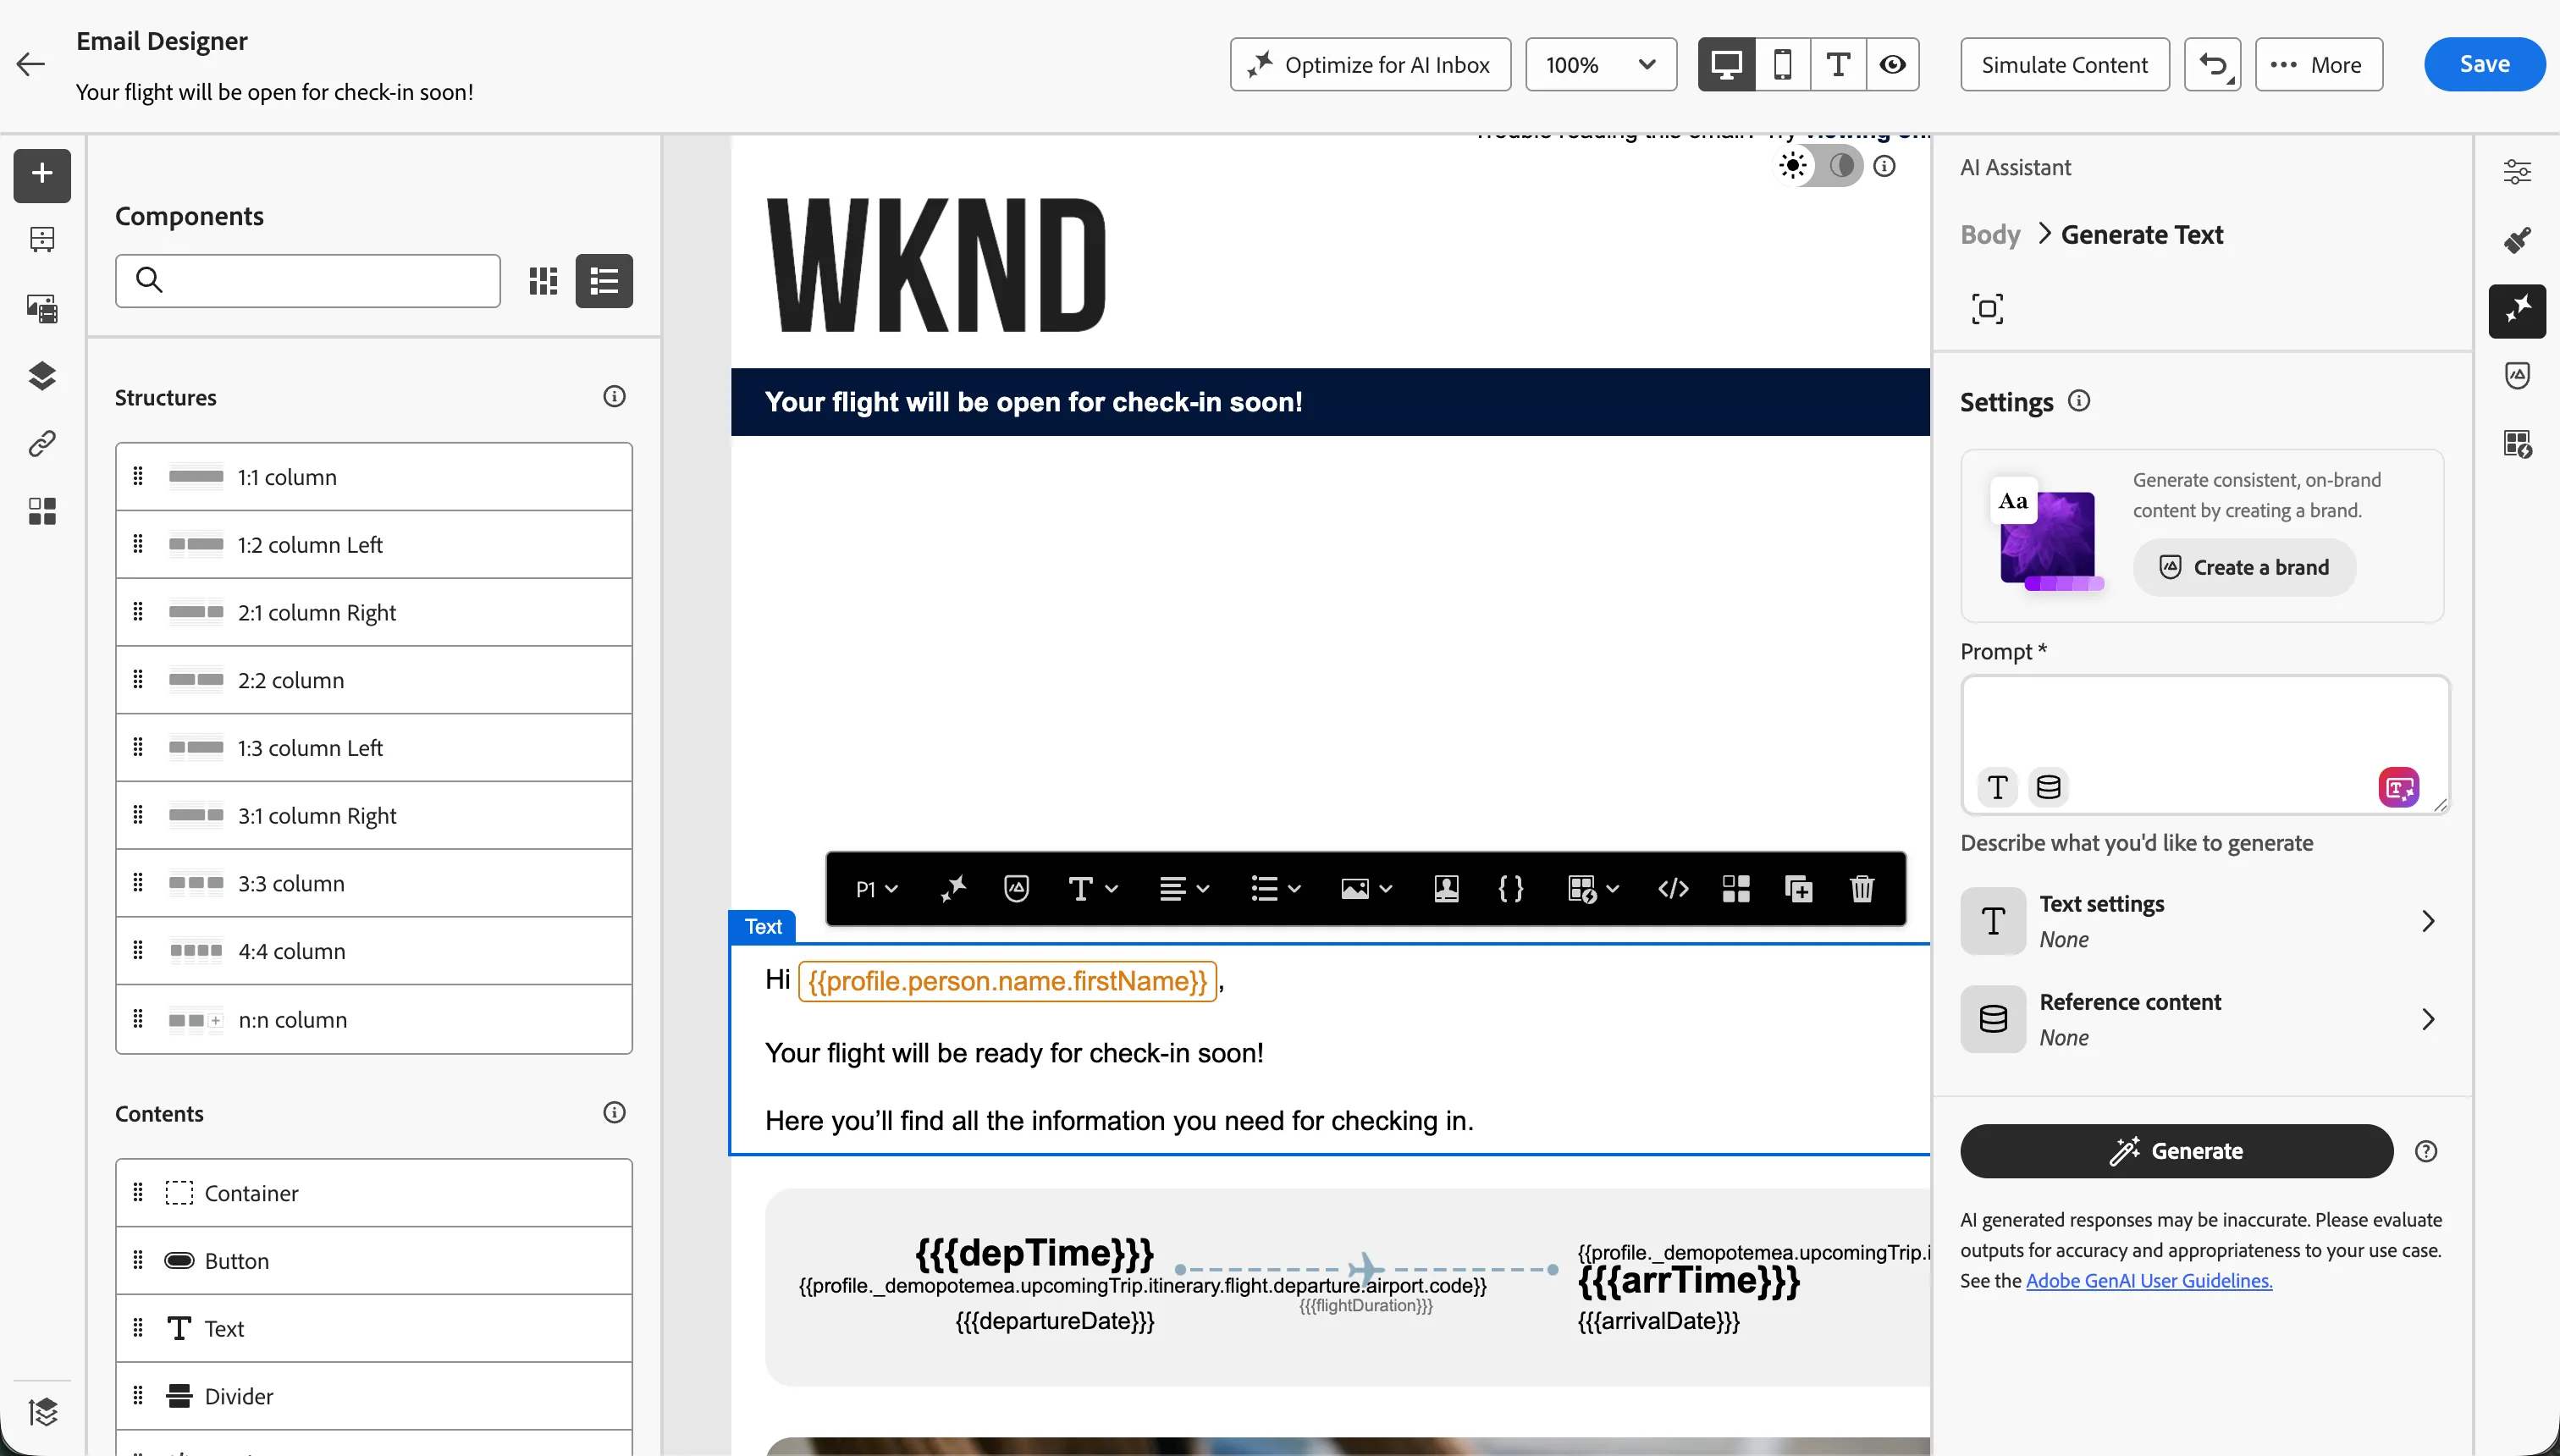This screenshot has width=2560, height=1456.
Task: Open the P1 paragraph style dropdown
Action: point(877,889)
